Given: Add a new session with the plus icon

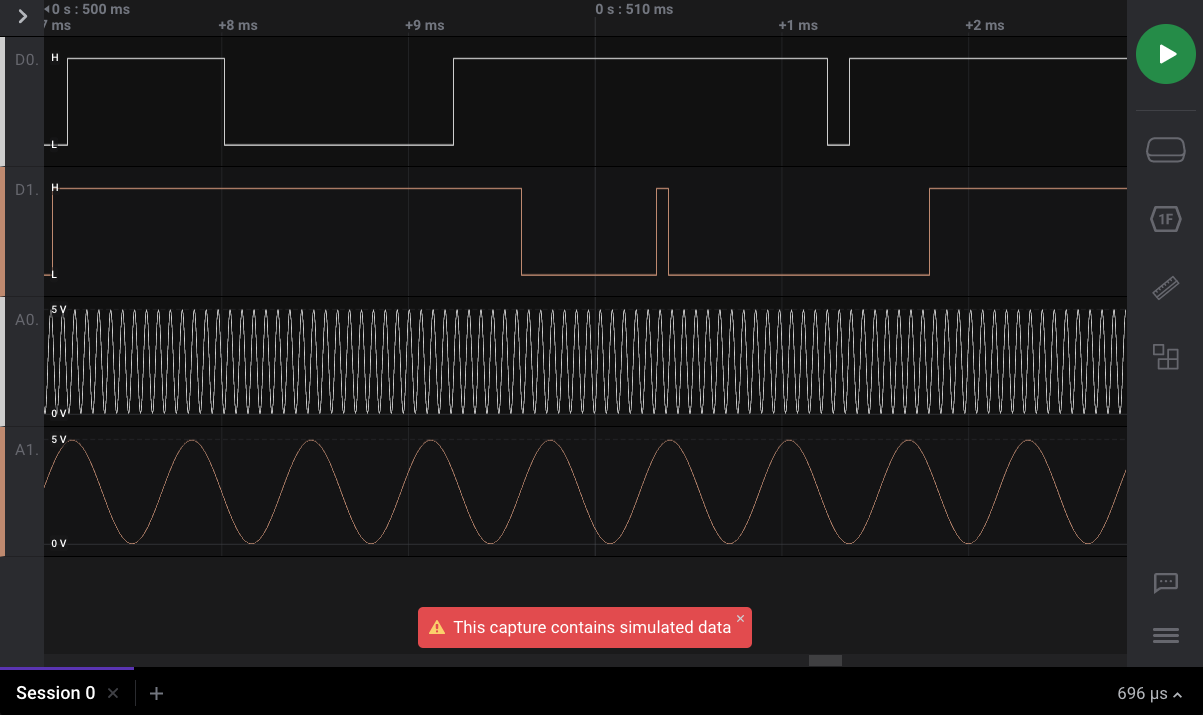Looking at the screenshot, I should pyautogui.click(x=156, y=693).
